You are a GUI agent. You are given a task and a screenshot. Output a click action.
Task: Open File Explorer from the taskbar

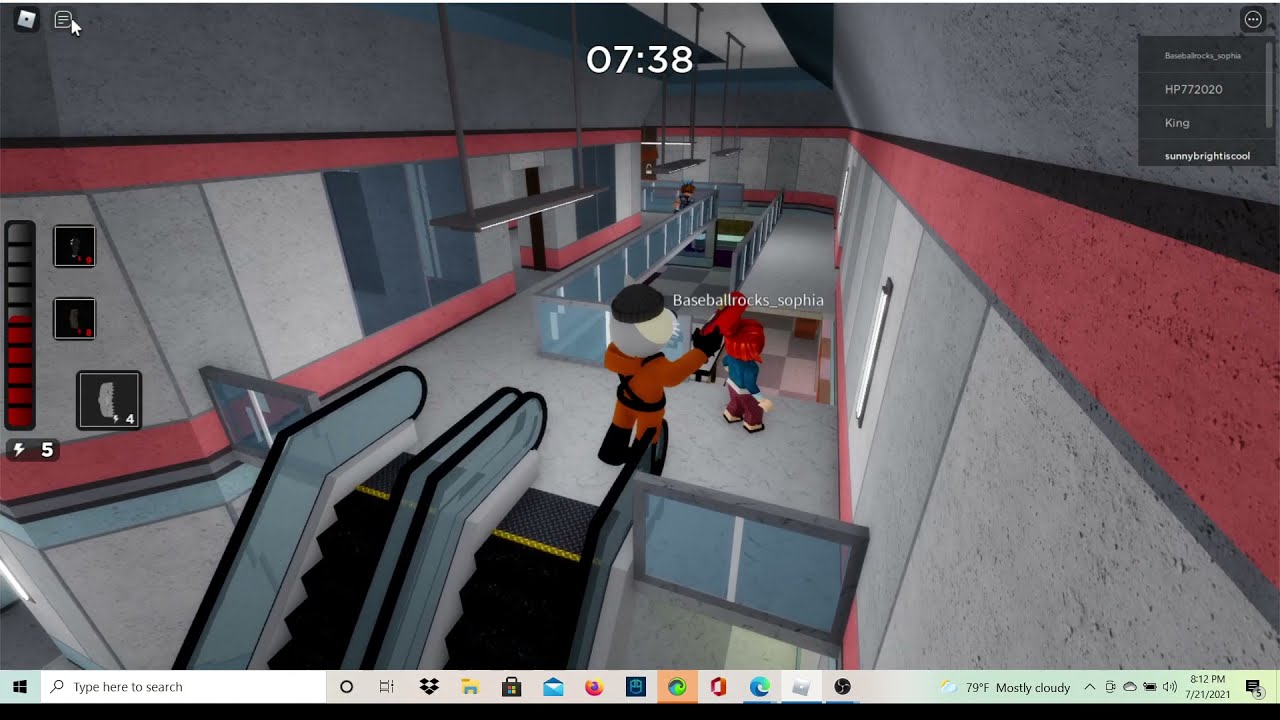tap(470, 687)
